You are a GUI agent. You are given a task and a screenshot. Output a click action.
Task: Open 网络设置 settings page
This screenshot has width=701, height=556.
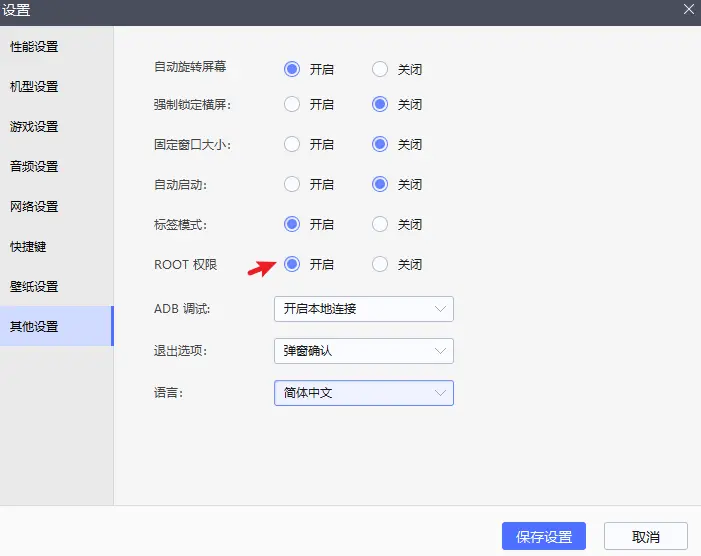coord(57,206)
